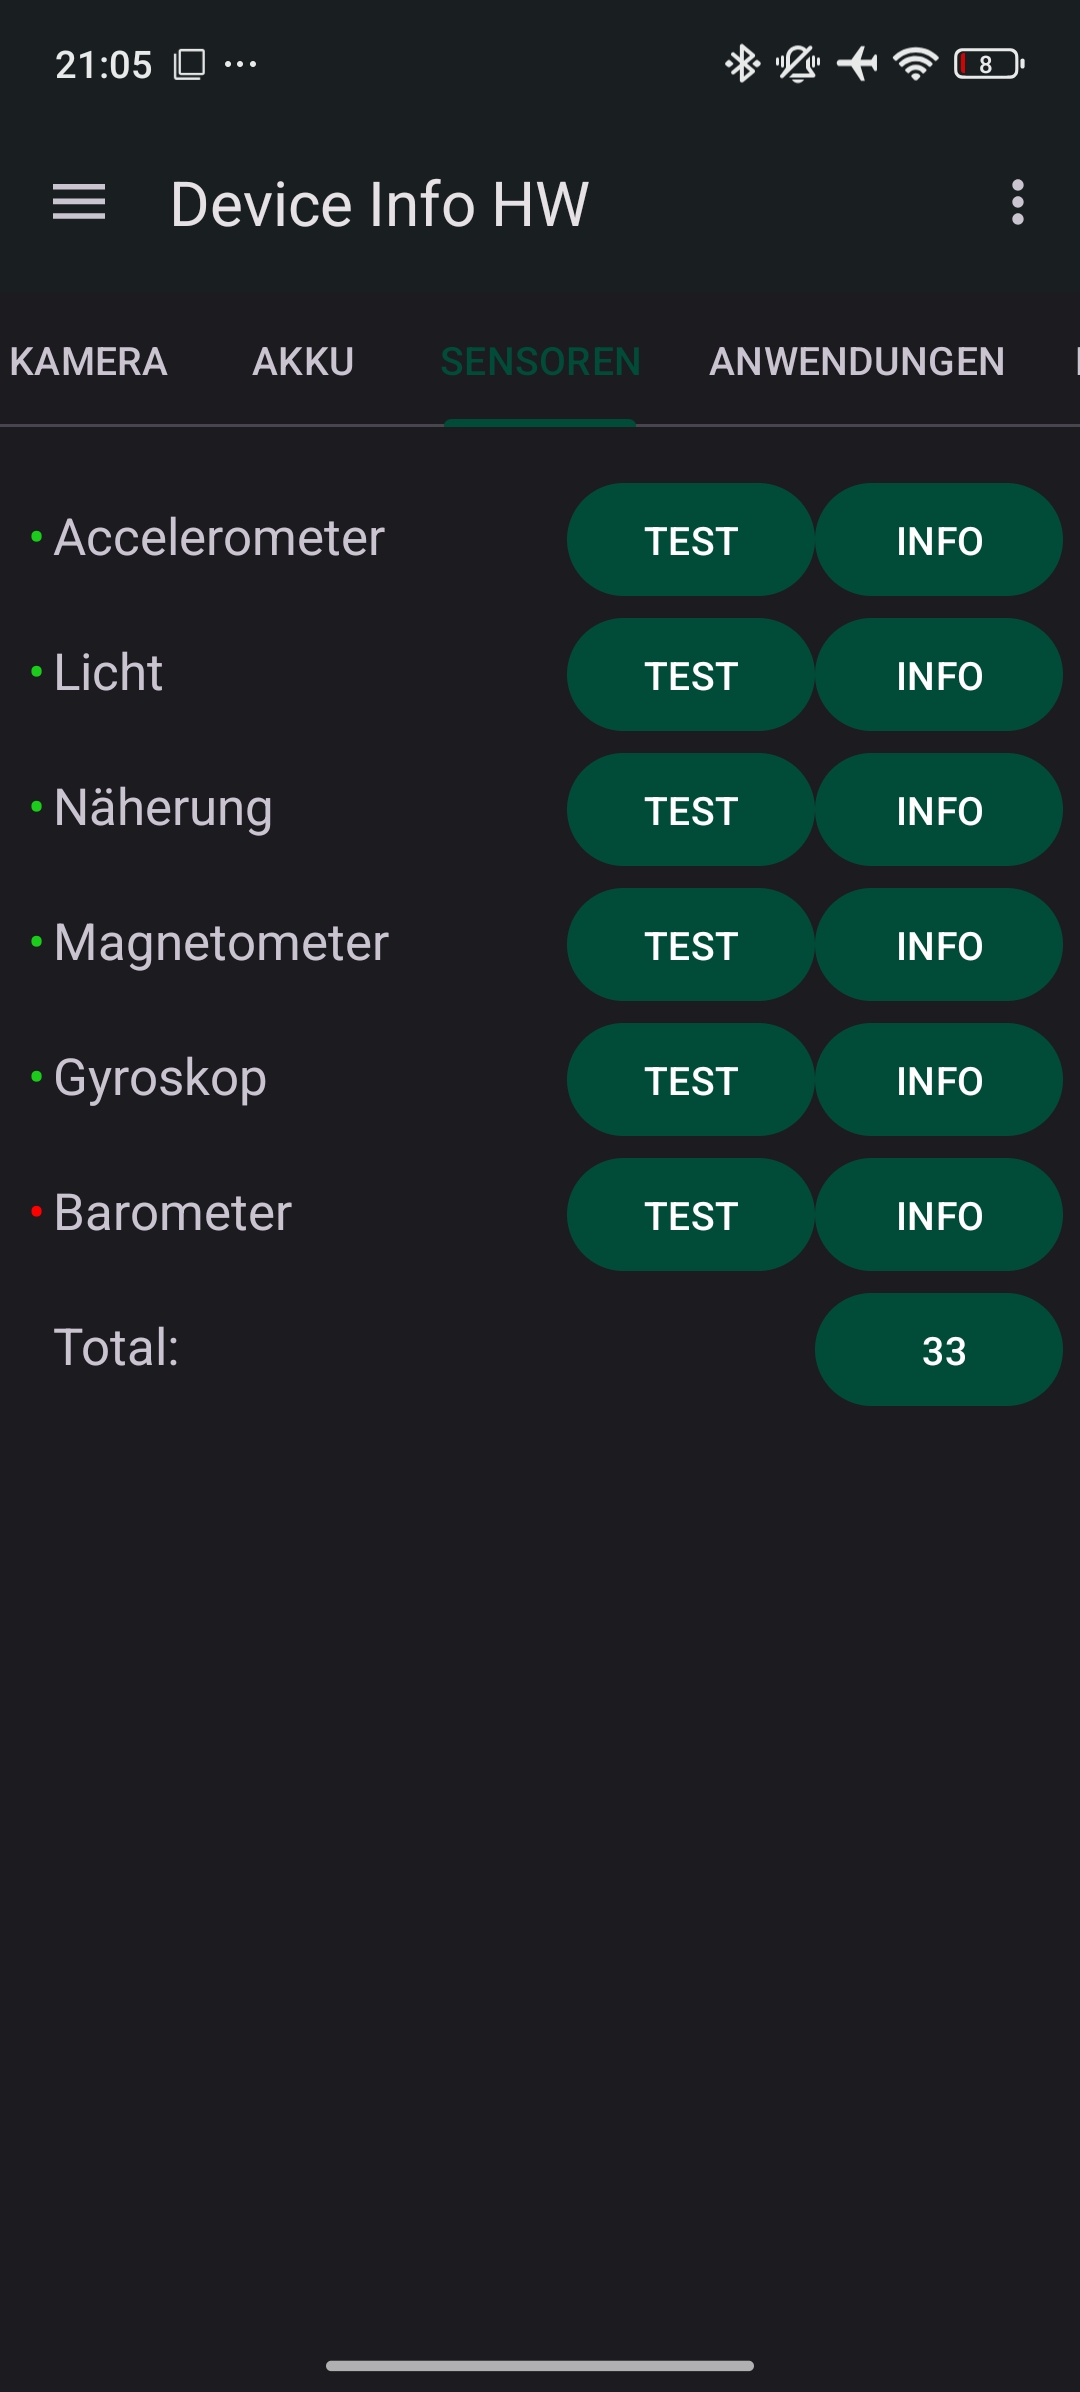1080x2392 pixels.
Task: Tap the battery indicator icon
Action: click(988, 65)
